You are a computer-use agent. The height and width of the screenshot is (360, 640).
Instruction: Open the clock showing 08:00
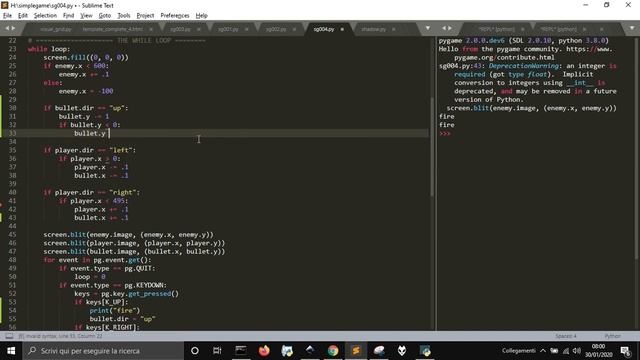(598, 351)
